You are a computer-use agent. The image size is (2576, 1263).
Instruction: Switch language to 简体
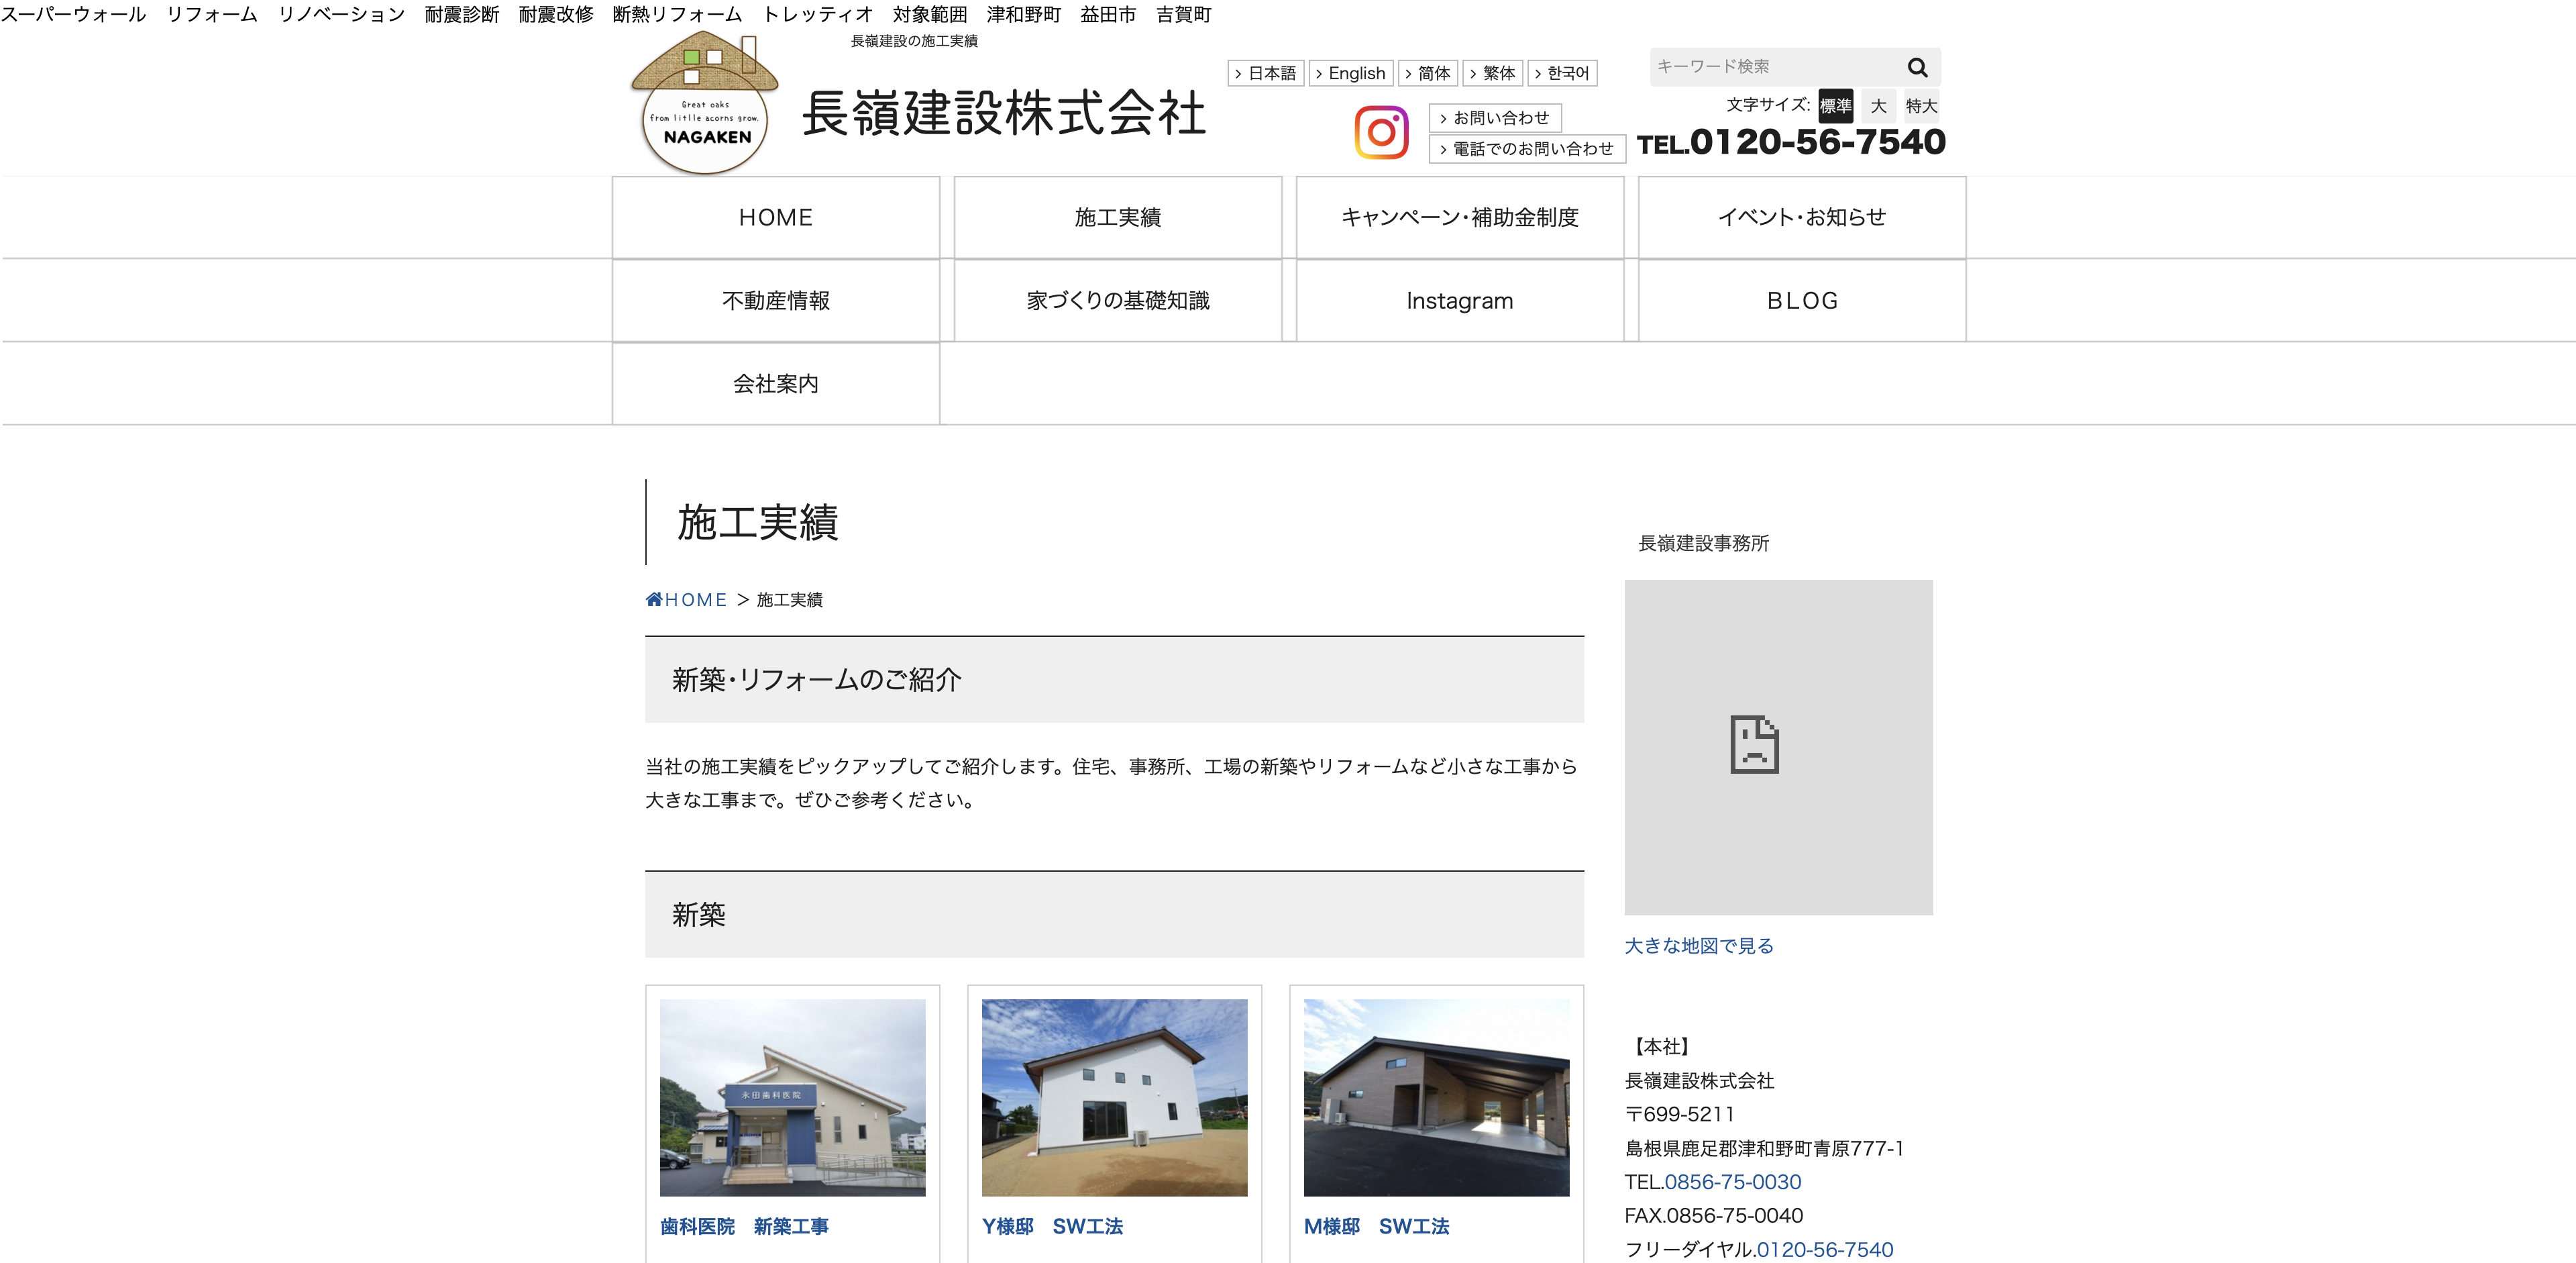click(x=1427, y=73)
